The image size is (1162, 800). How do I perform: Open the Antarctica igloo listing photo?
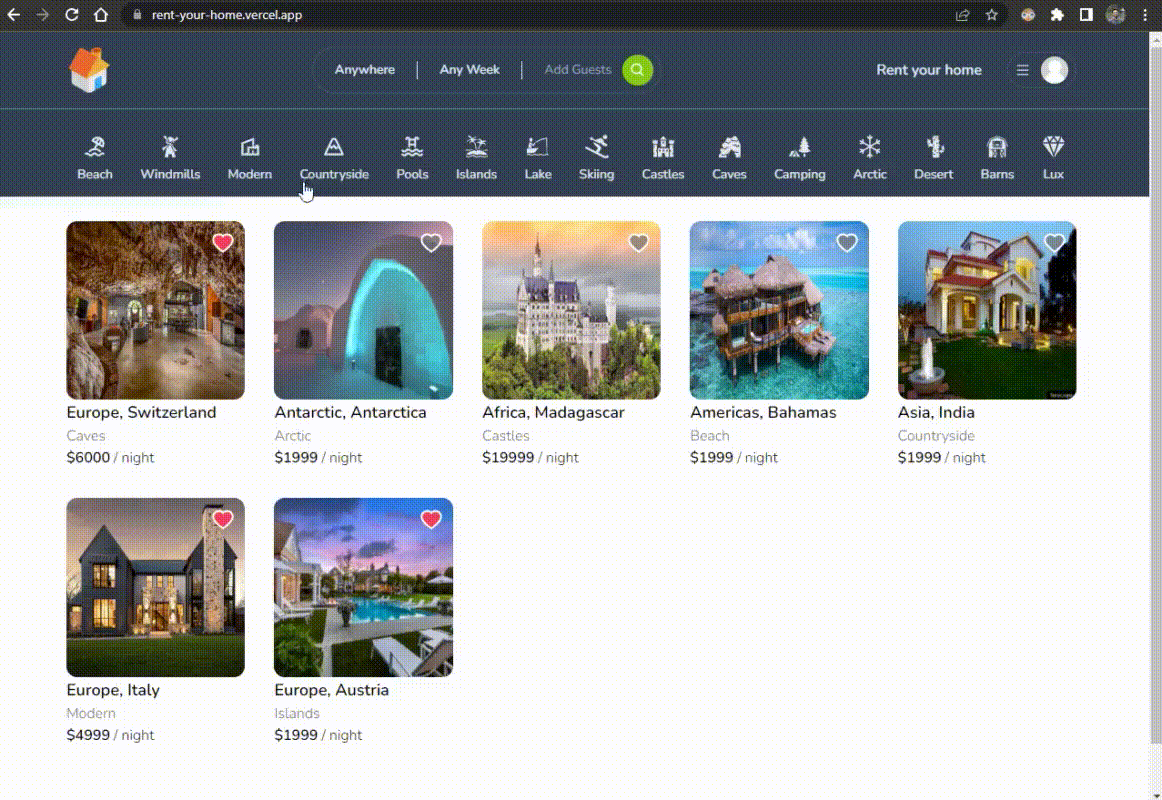pyautogui.click(x=363, y=310)
